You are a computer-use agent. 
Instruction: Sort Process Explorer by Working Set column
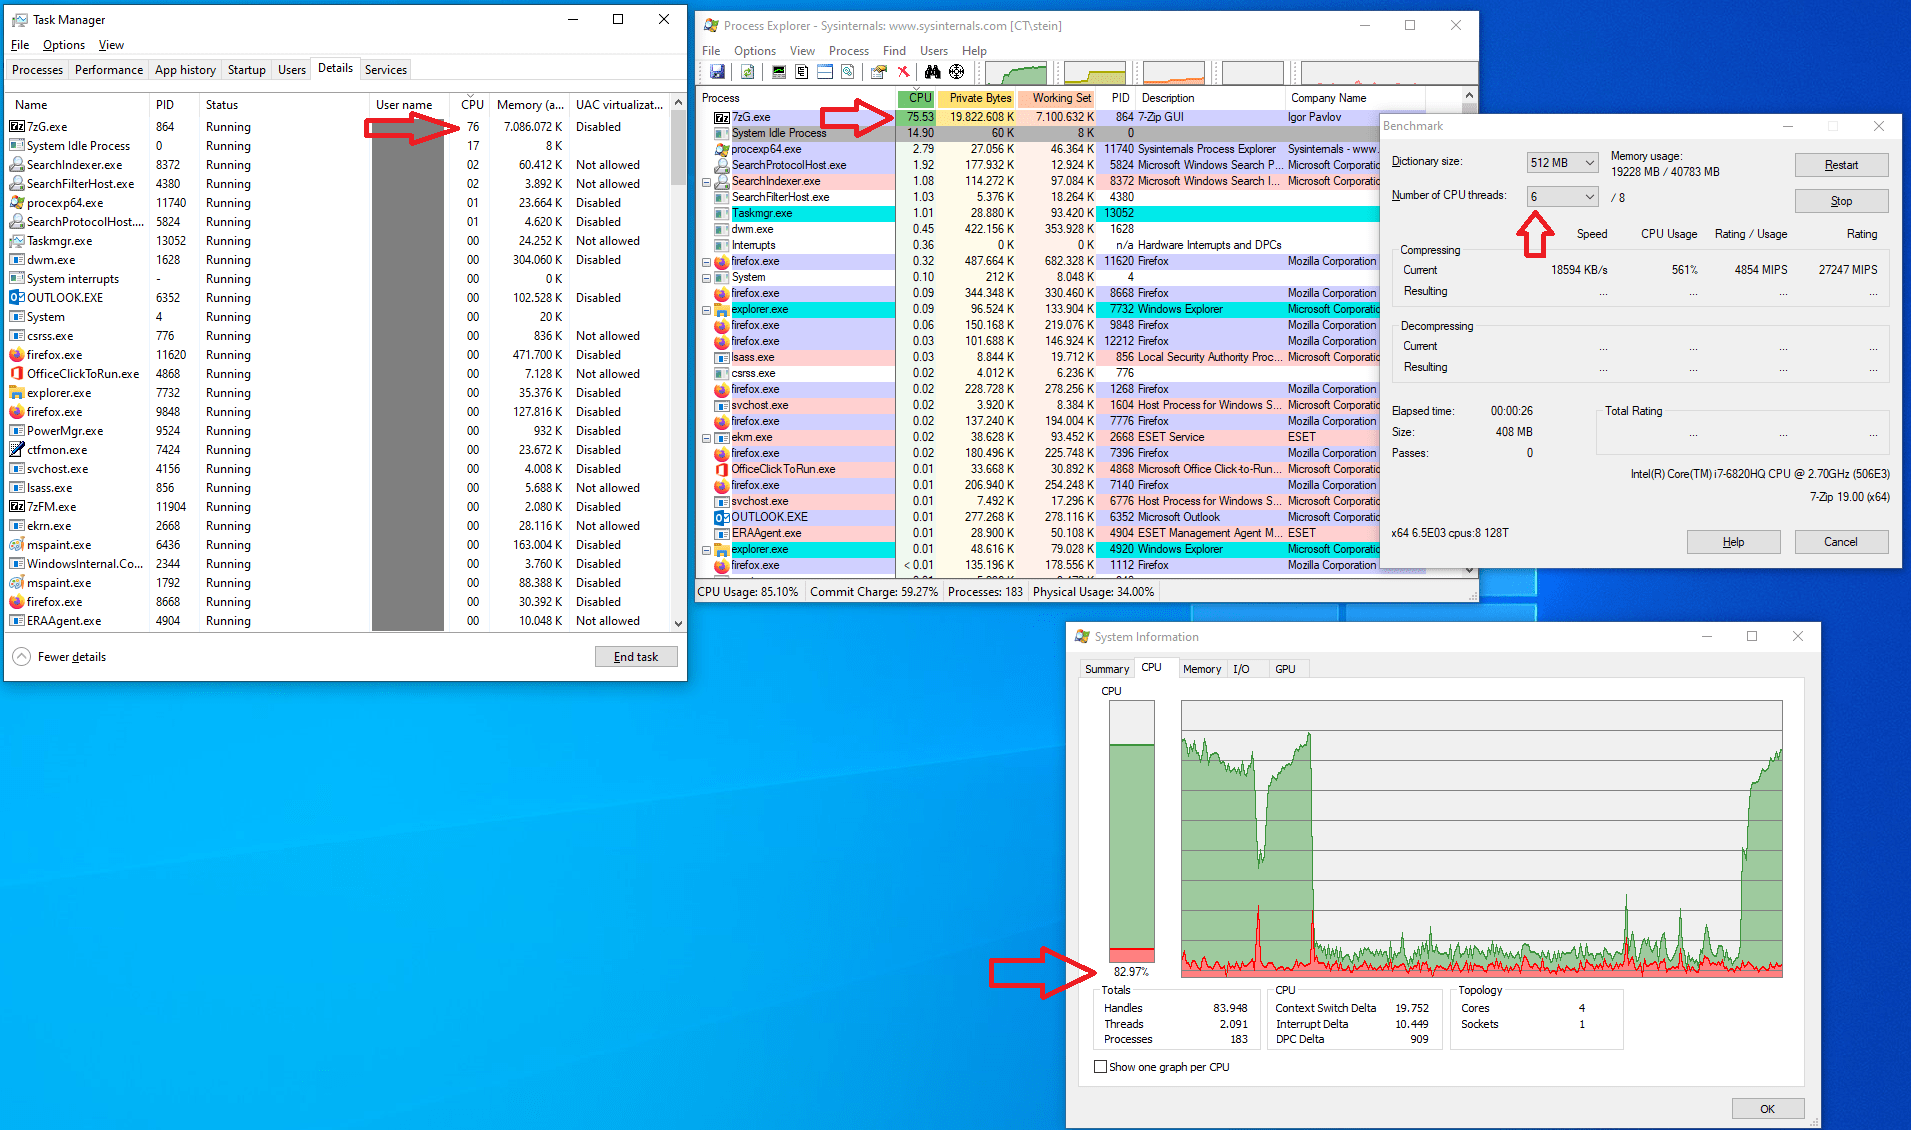coord(1056,98)
